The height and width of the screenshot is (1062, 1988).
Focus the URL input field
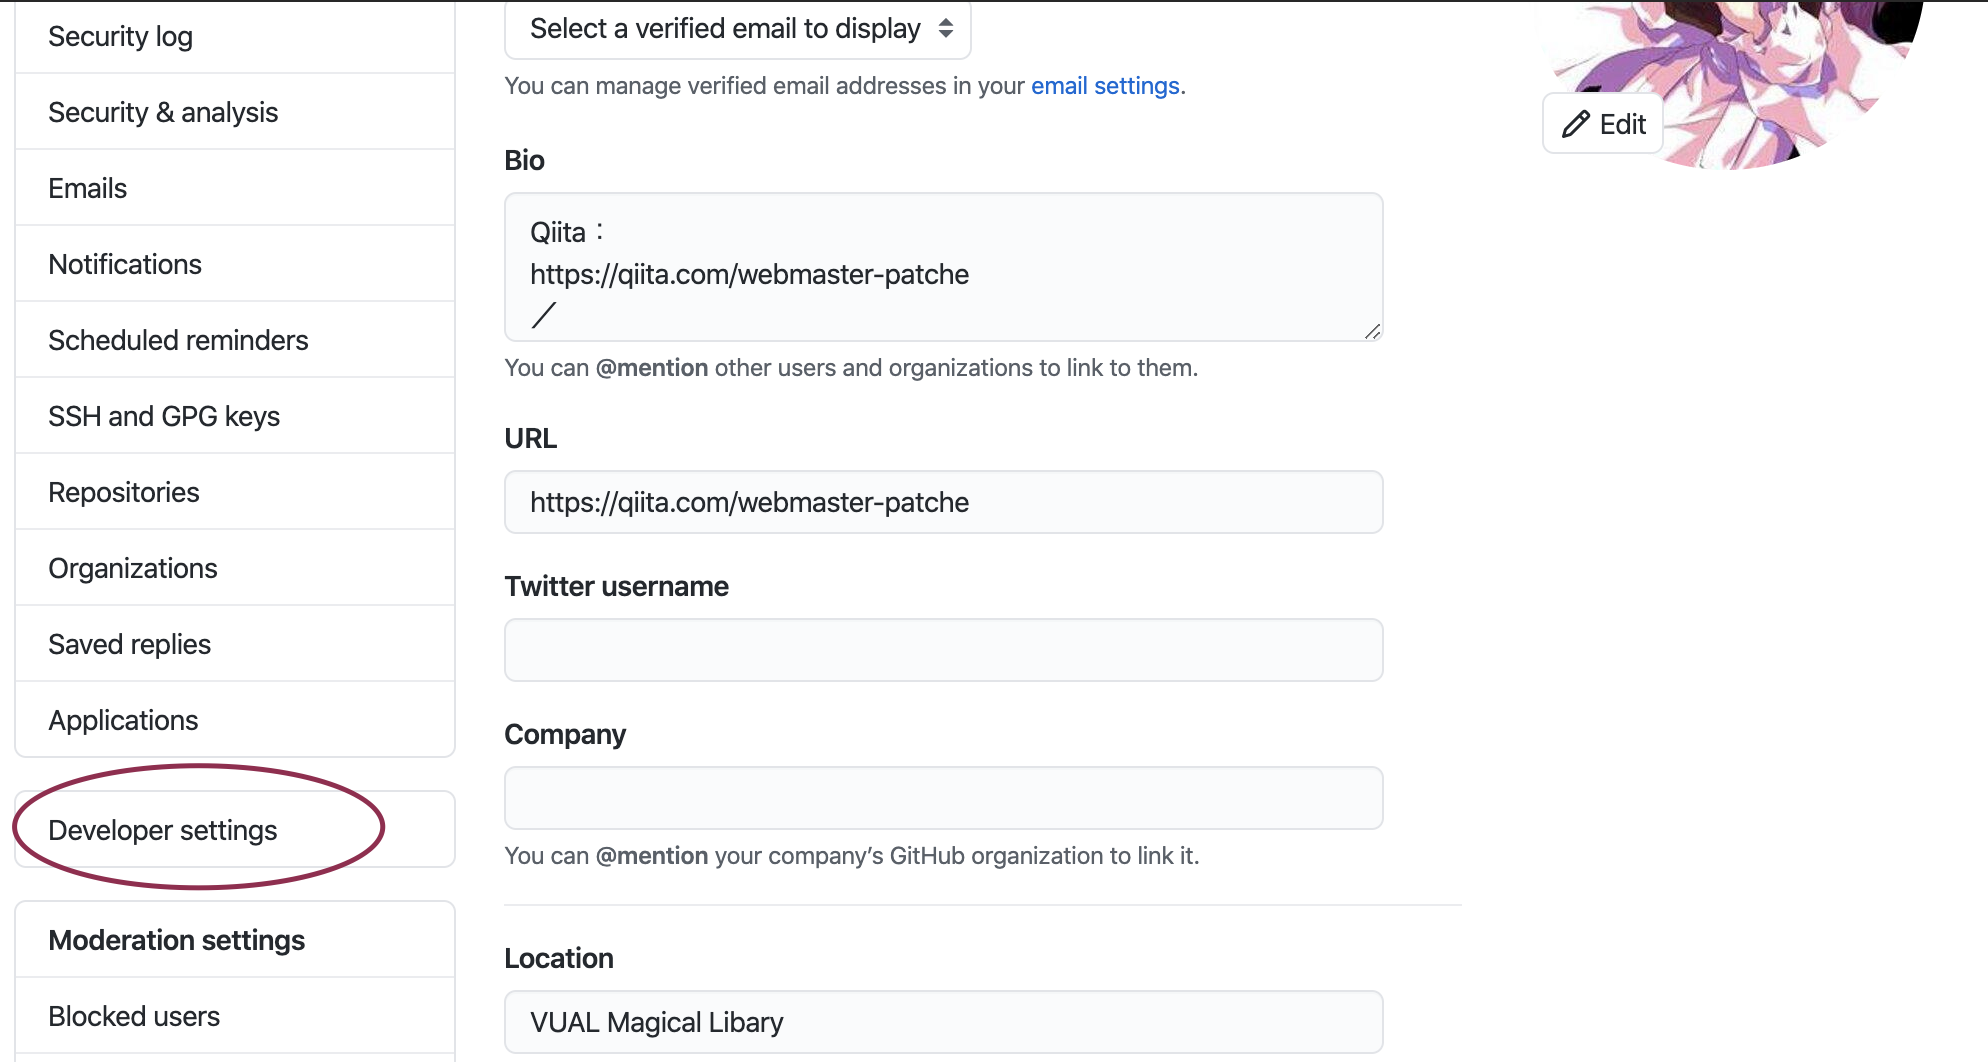(943, 502)
